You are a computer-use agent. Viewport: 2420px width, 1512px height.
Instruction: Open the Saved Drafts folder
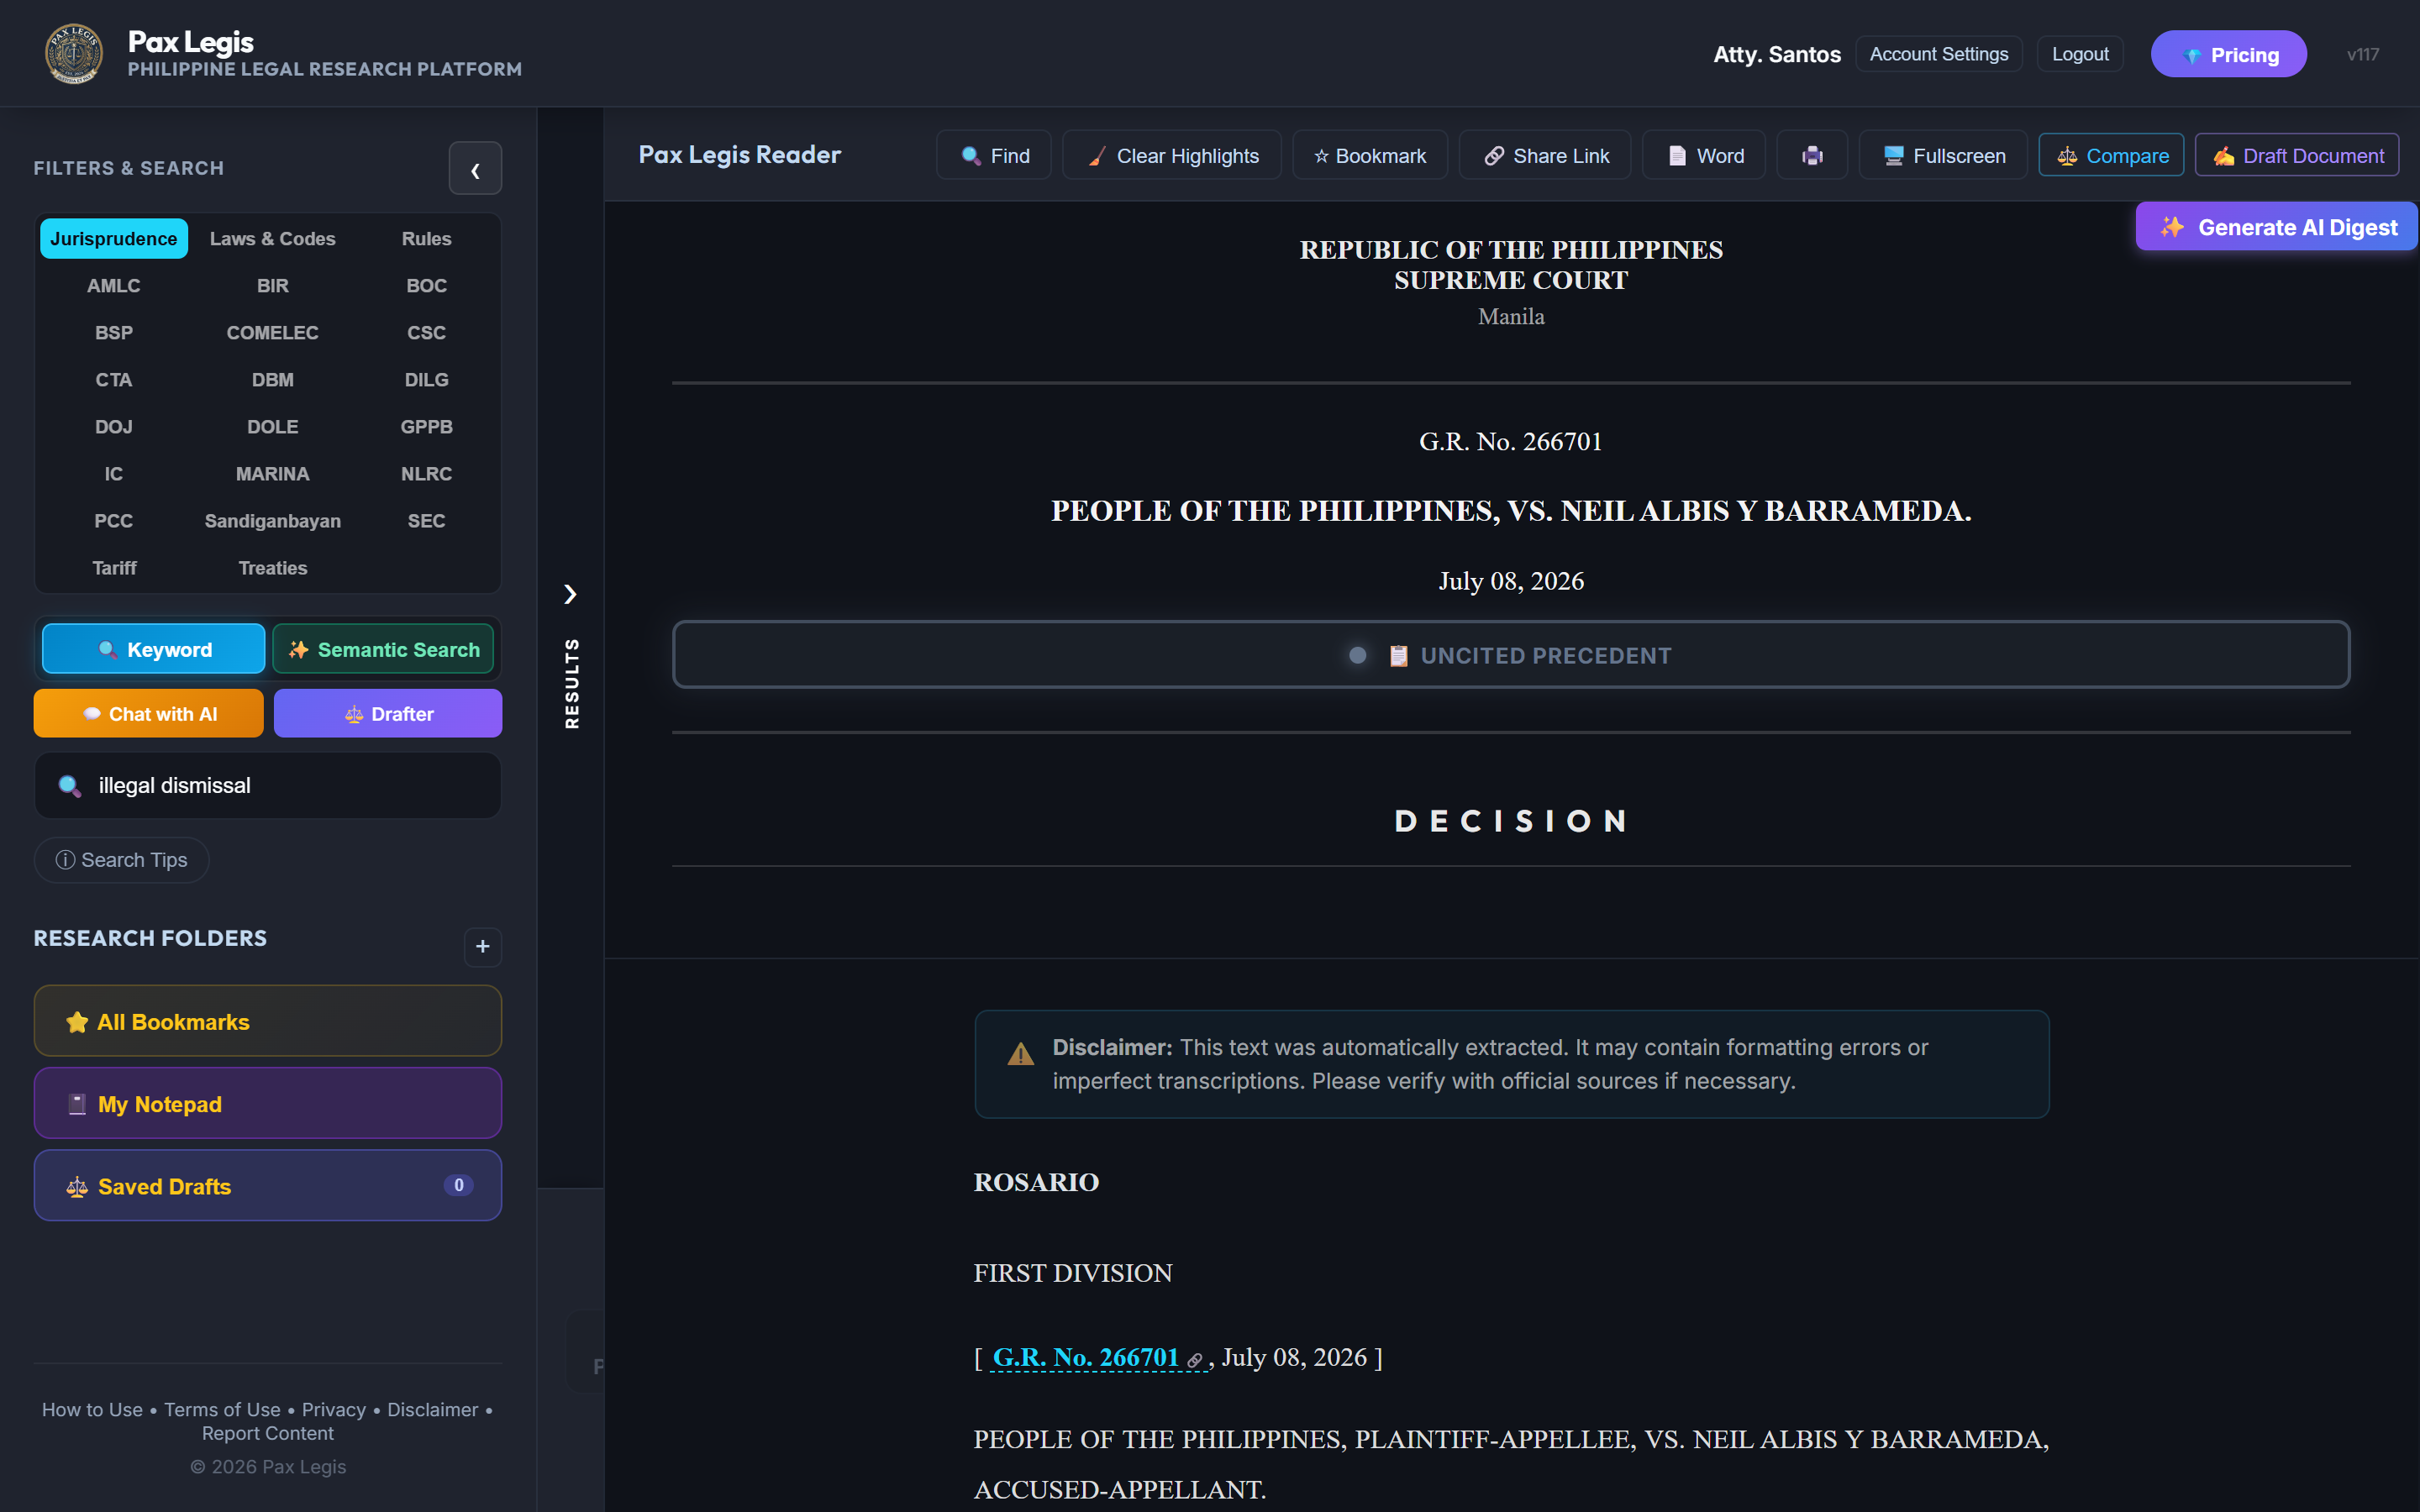pyautogui.click(x=268, y=1185)
